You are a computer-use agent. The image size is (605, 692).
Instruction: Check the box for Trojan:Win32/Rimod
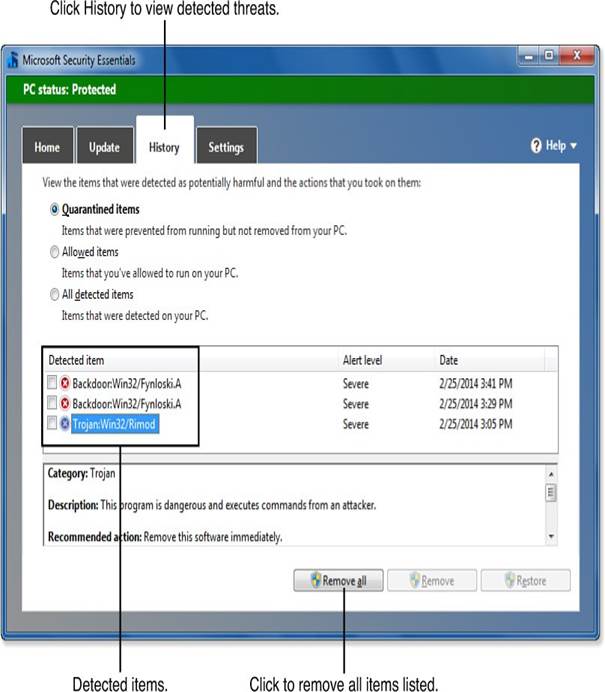[52, 423]
